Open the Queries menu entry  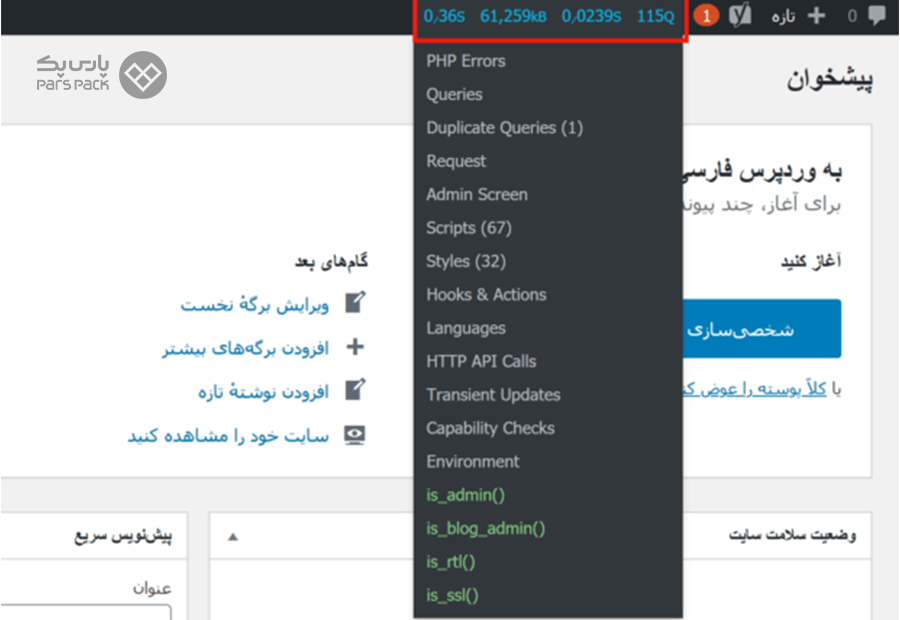pyautogui.click(x=454, y=94)
